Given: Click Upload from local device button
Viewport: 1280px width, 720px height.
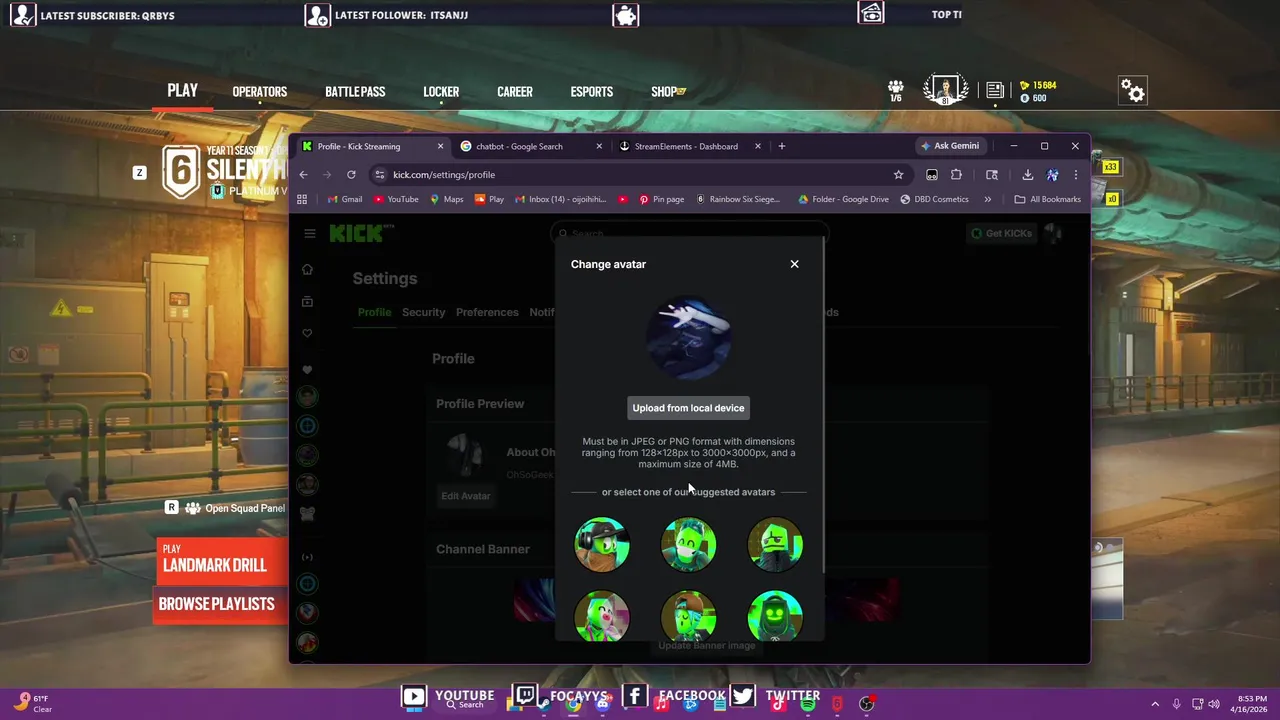Looking at the screenshot, I should coord(688,408).
